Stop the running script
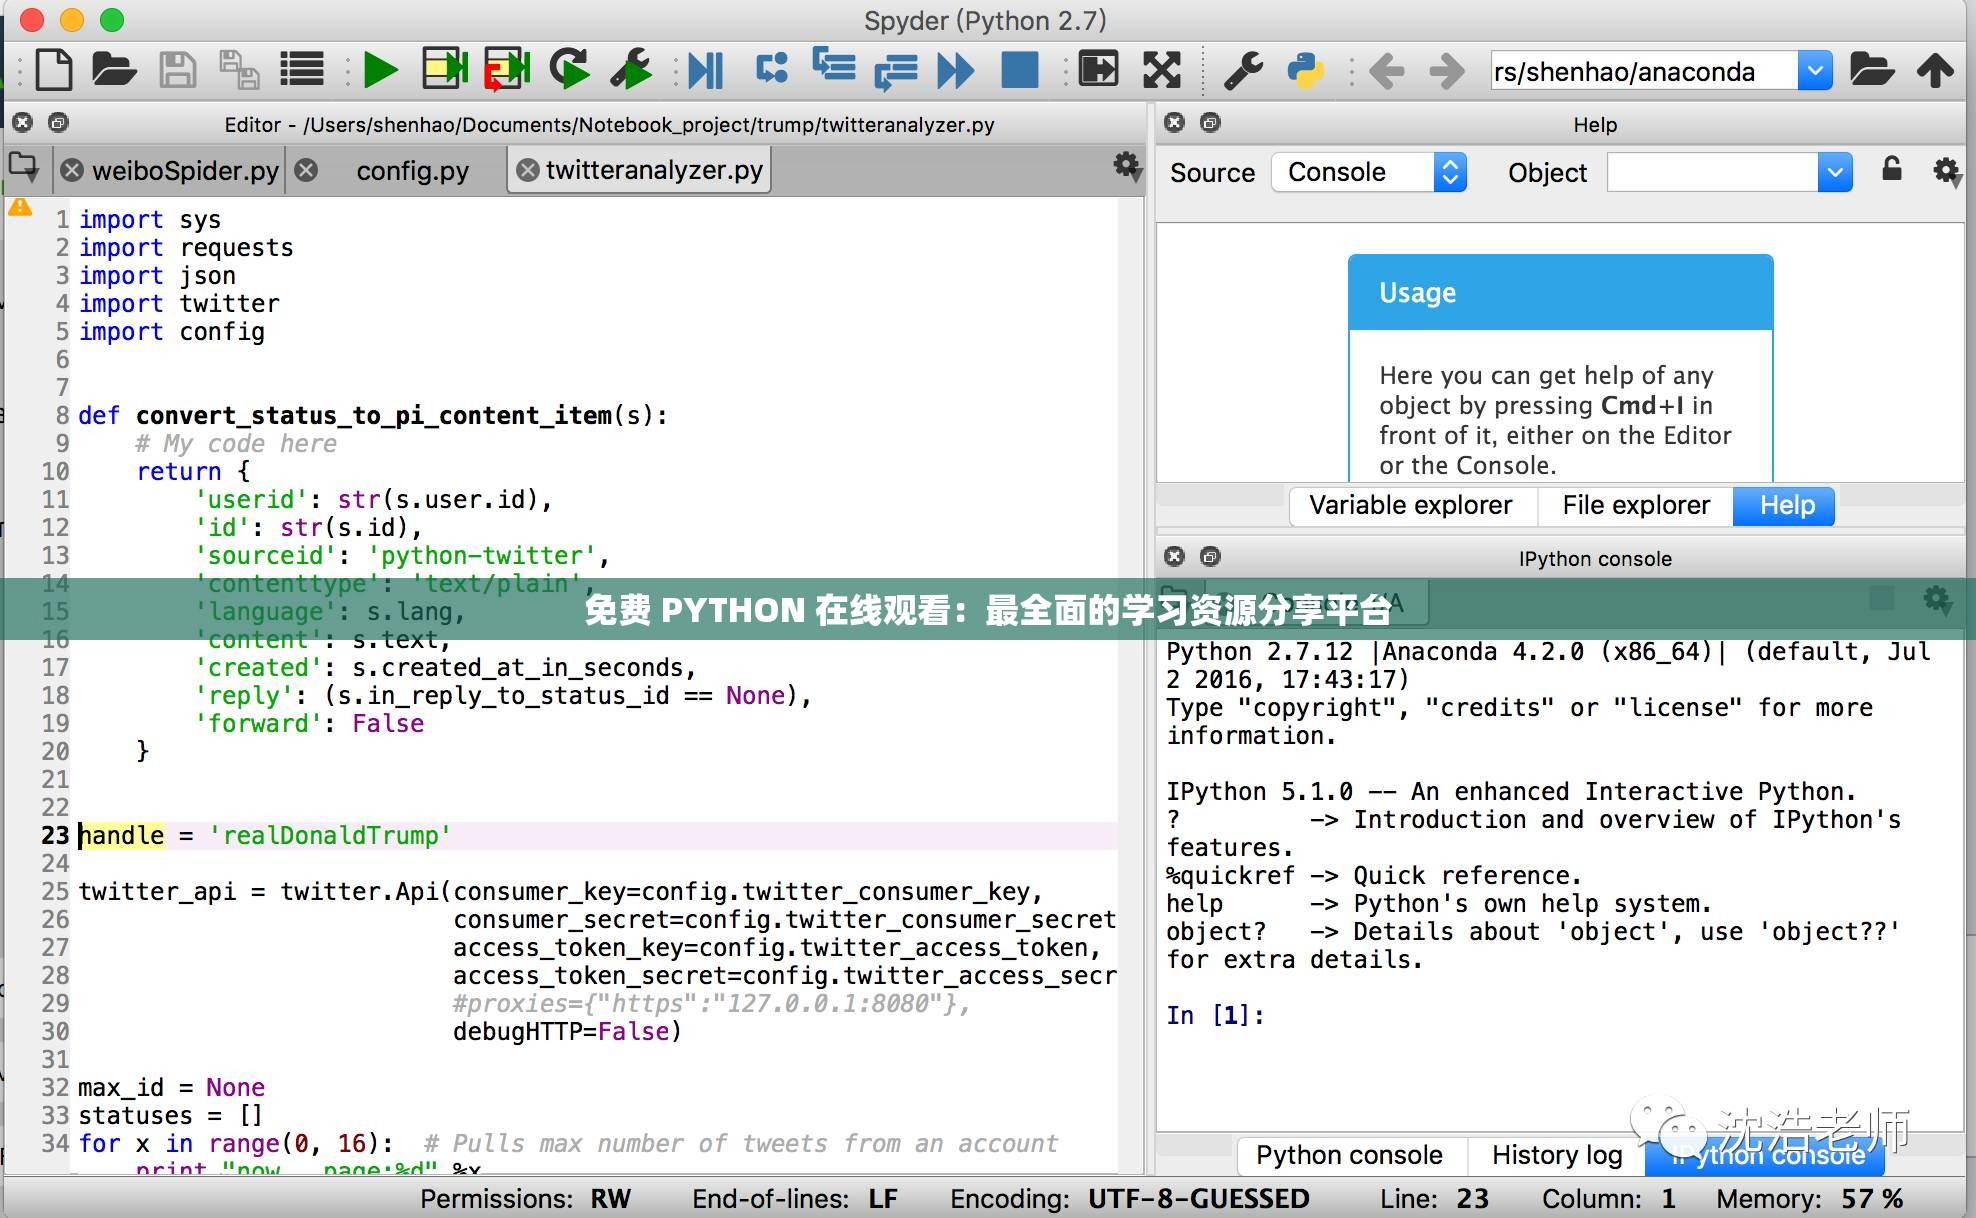The height and width of the screenshot is (1218, 1976). click(x=1019, y=70)
